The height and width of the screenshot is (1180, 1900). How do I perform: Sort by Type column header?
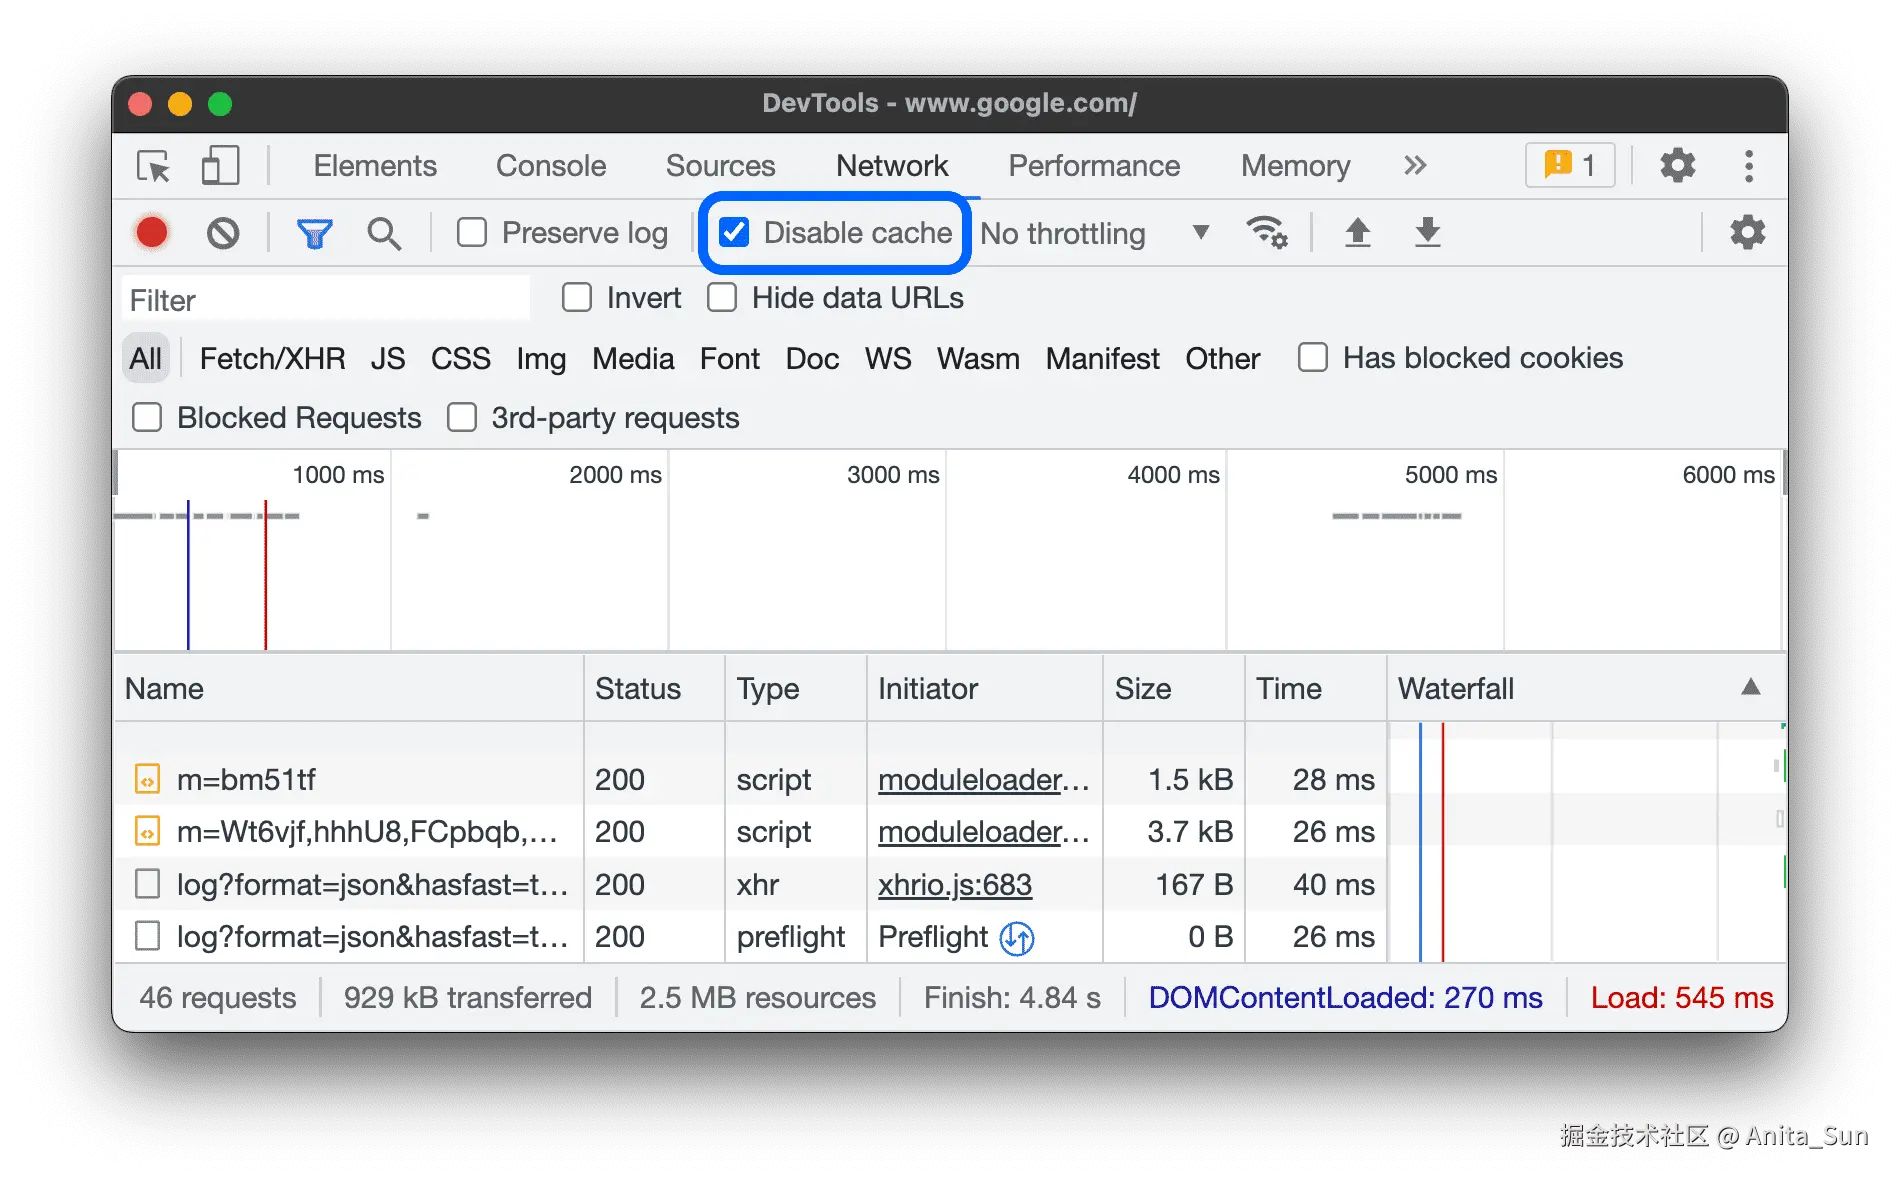point(796,688)
